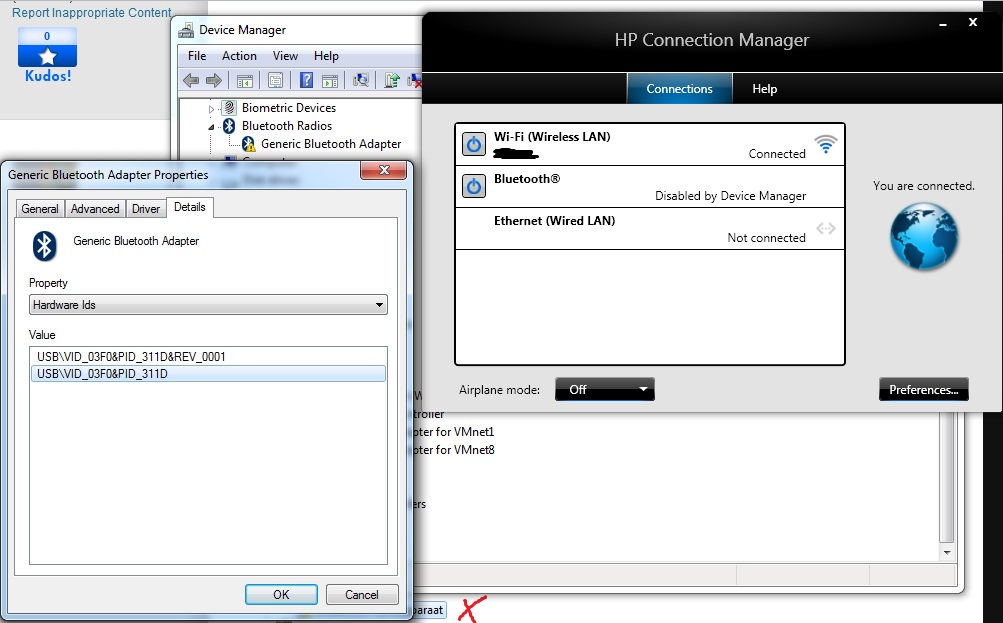The height and width of the screenshot is (623, 1003).
Task: Click the Wi-Fi signal strength icon
Action: point(826,144)
